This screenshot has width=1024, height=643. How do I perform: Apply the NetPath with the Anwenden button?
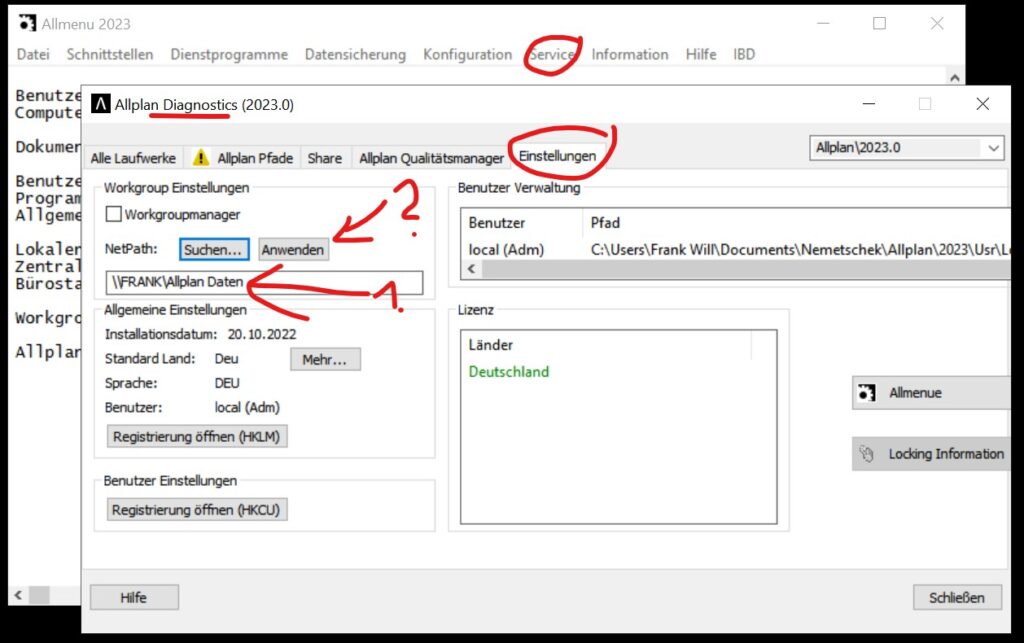coord(292,249)
